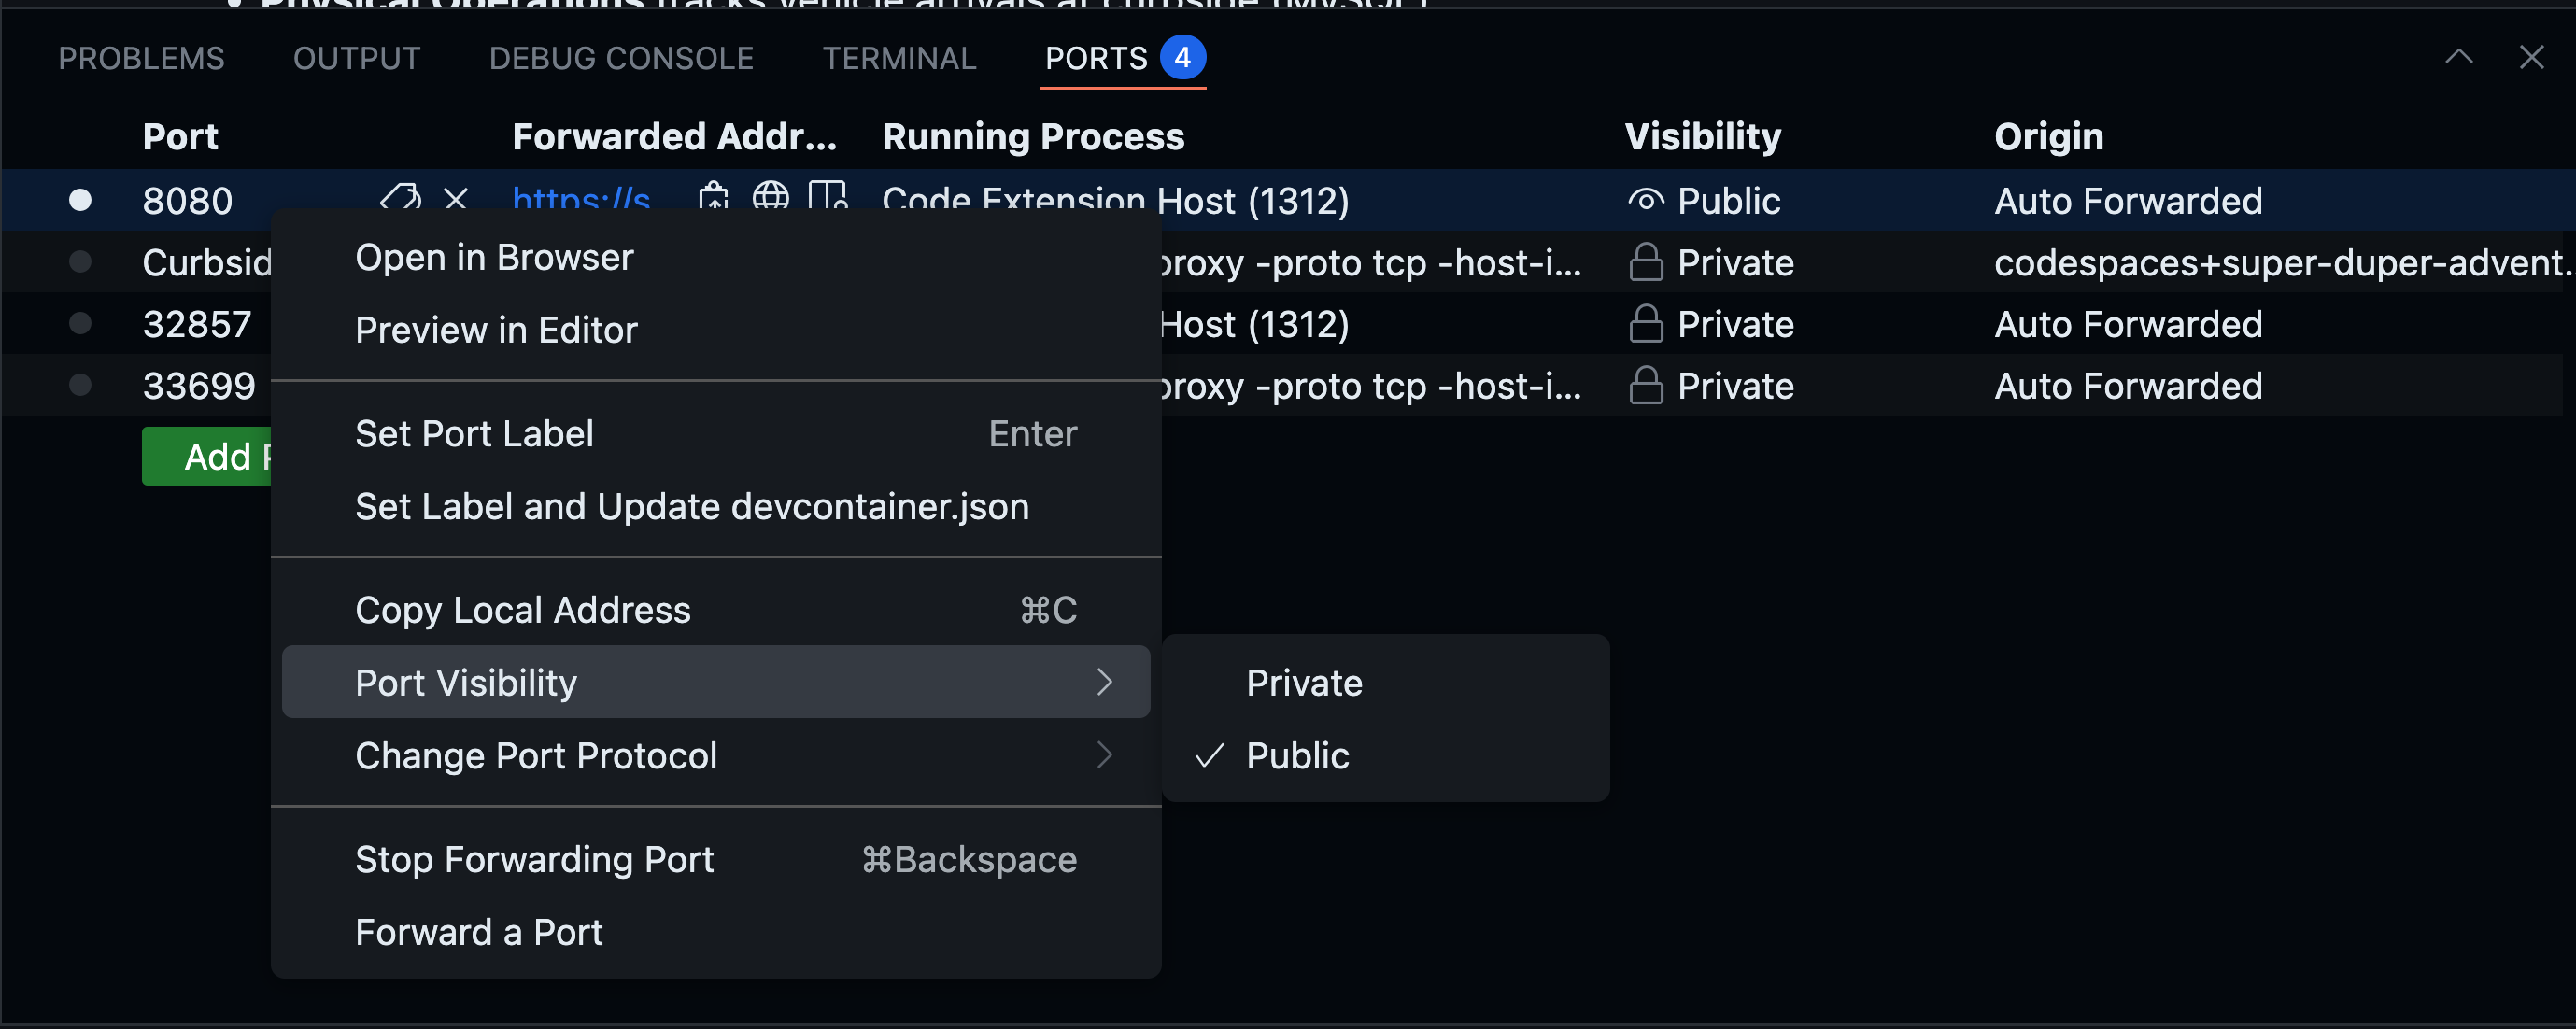The height and width of the screenshot is (1029, 2576).
Task: Click the lock icon beside port 32857
Action: click(x=1646, y=323)
